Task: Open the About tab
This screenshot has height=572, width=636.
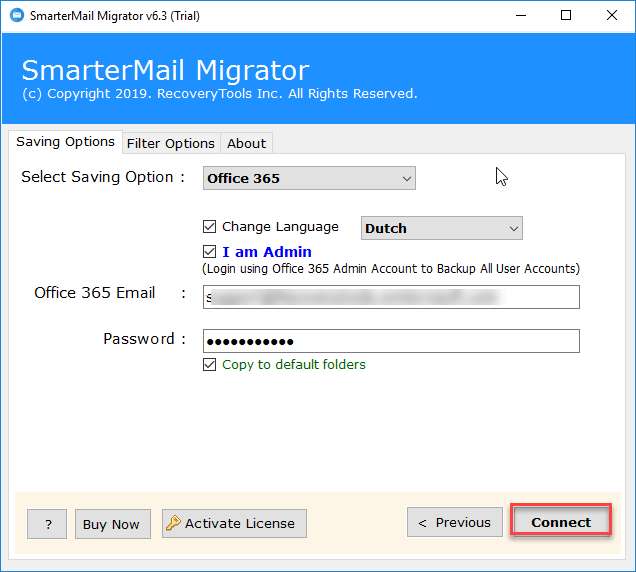Action: [246, 143]
